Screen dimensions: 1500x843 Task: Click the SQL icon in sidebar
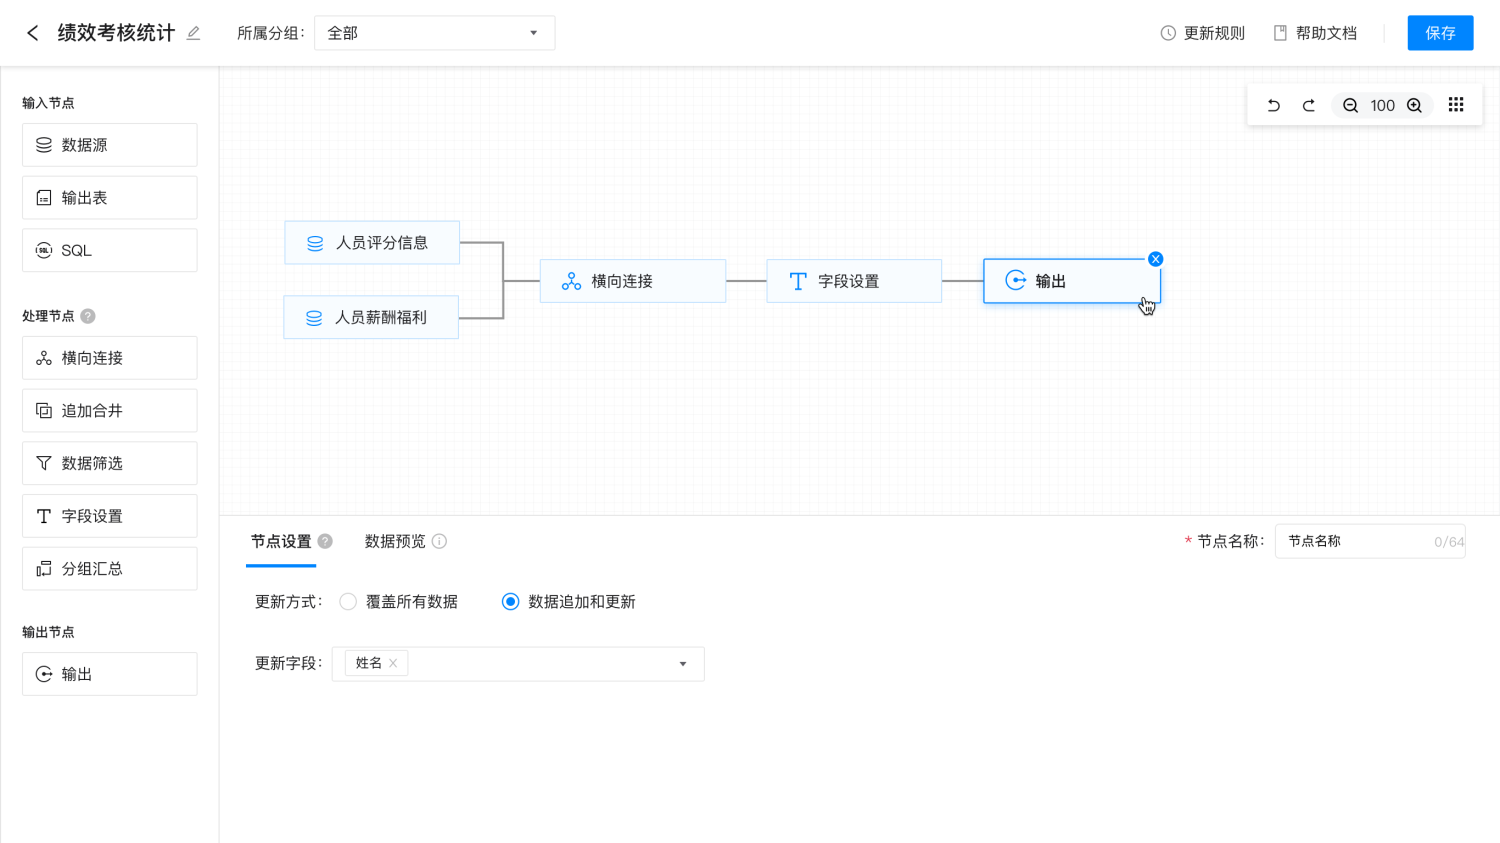tap(44, 250)
